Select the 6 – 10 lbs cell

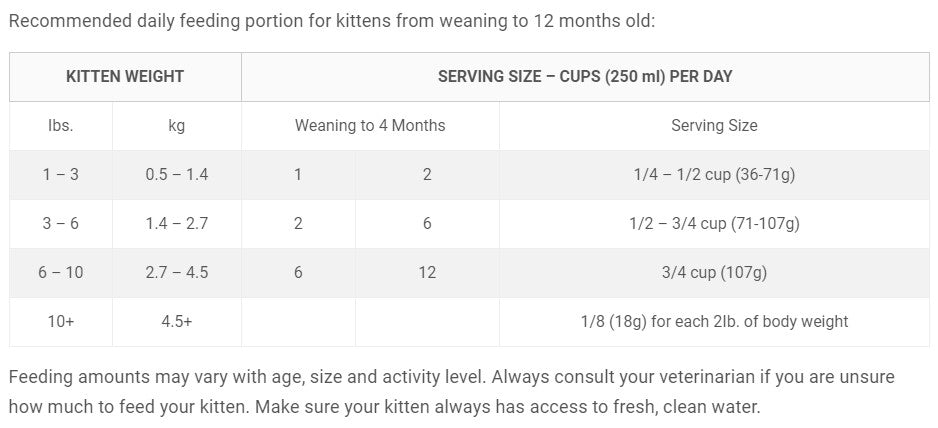[61, 273]
